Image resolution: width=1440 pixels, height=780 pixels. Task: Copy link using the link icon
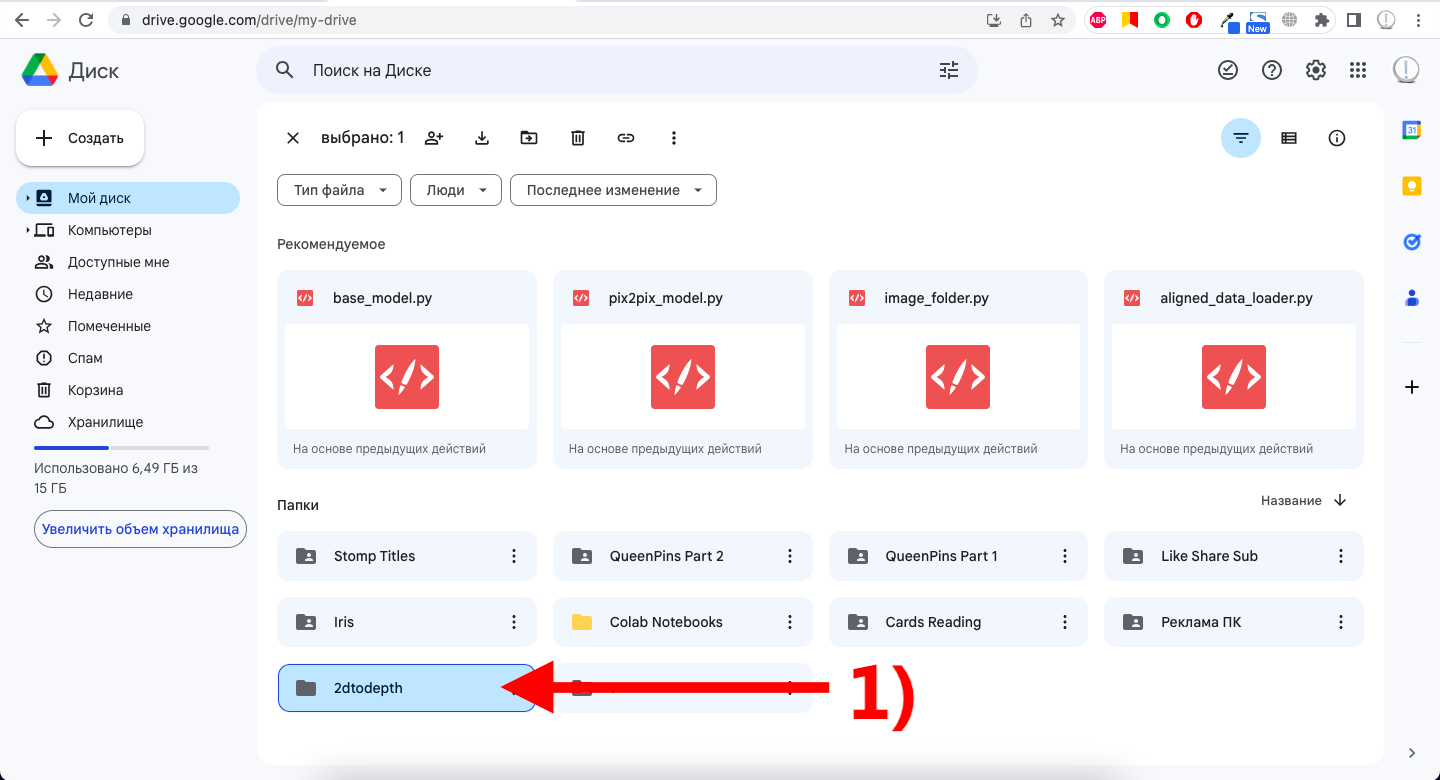click(x=625, y=138)
